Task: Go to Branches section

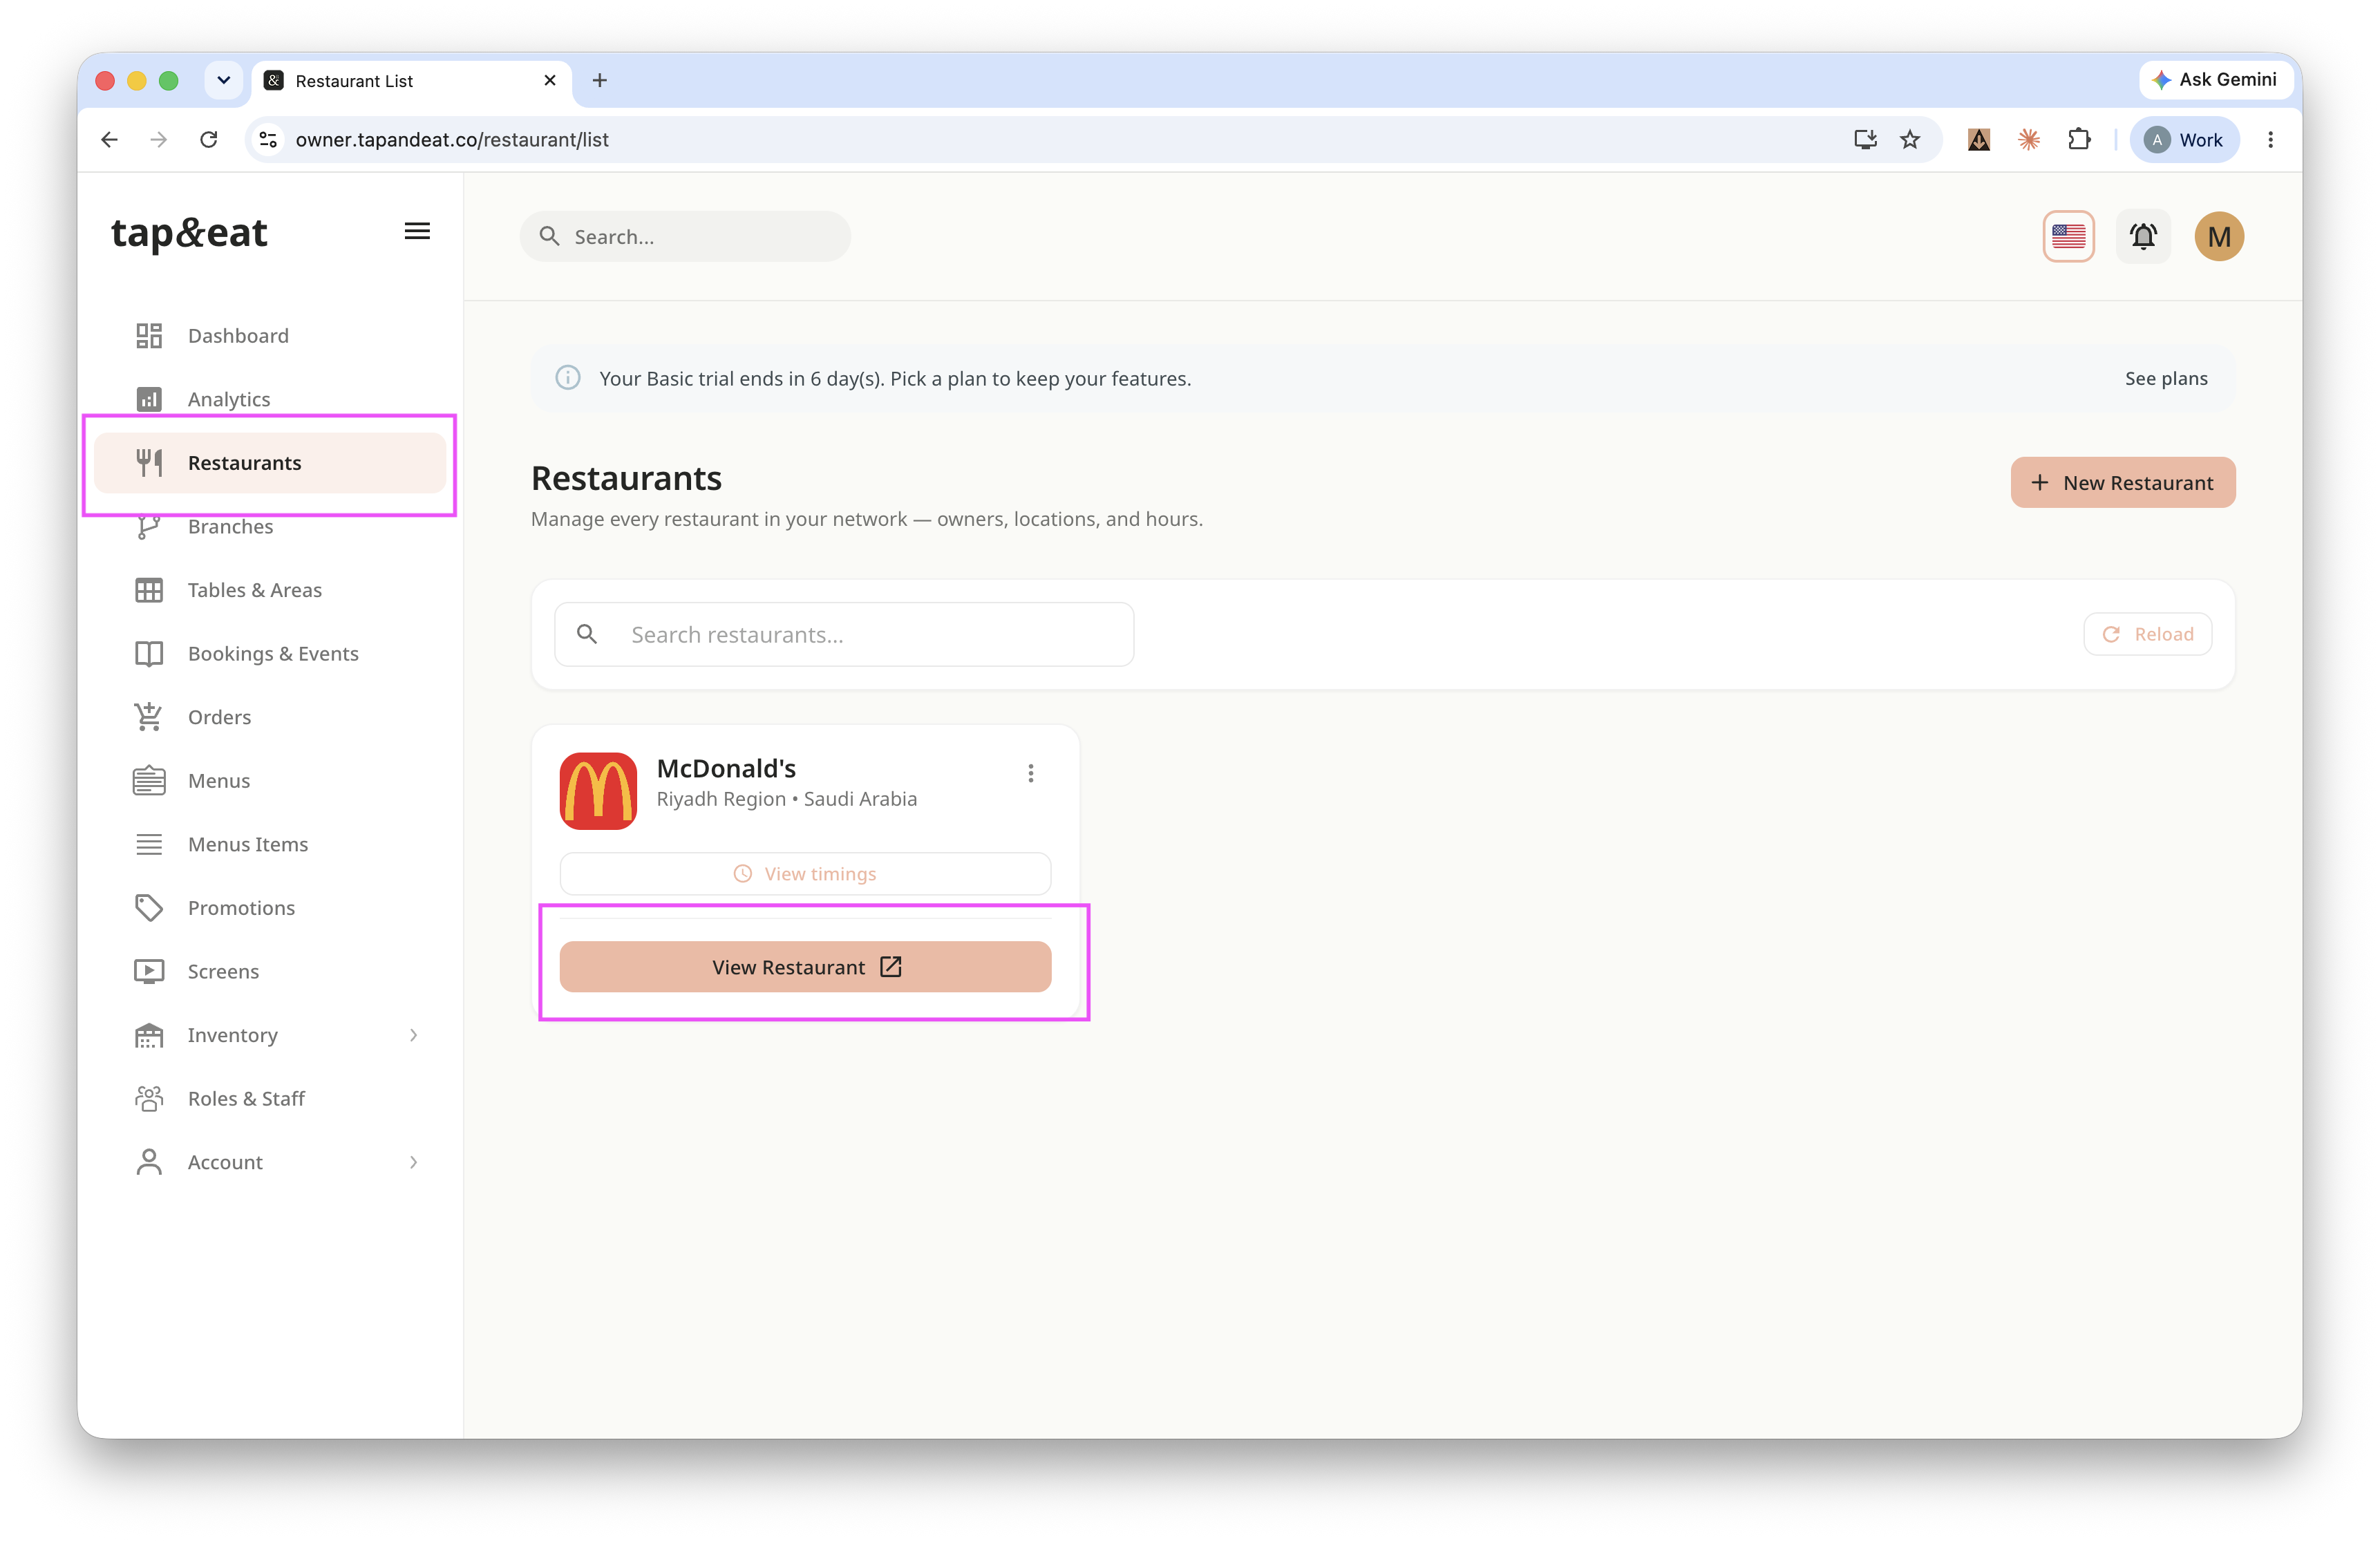Action: point(270,527)
